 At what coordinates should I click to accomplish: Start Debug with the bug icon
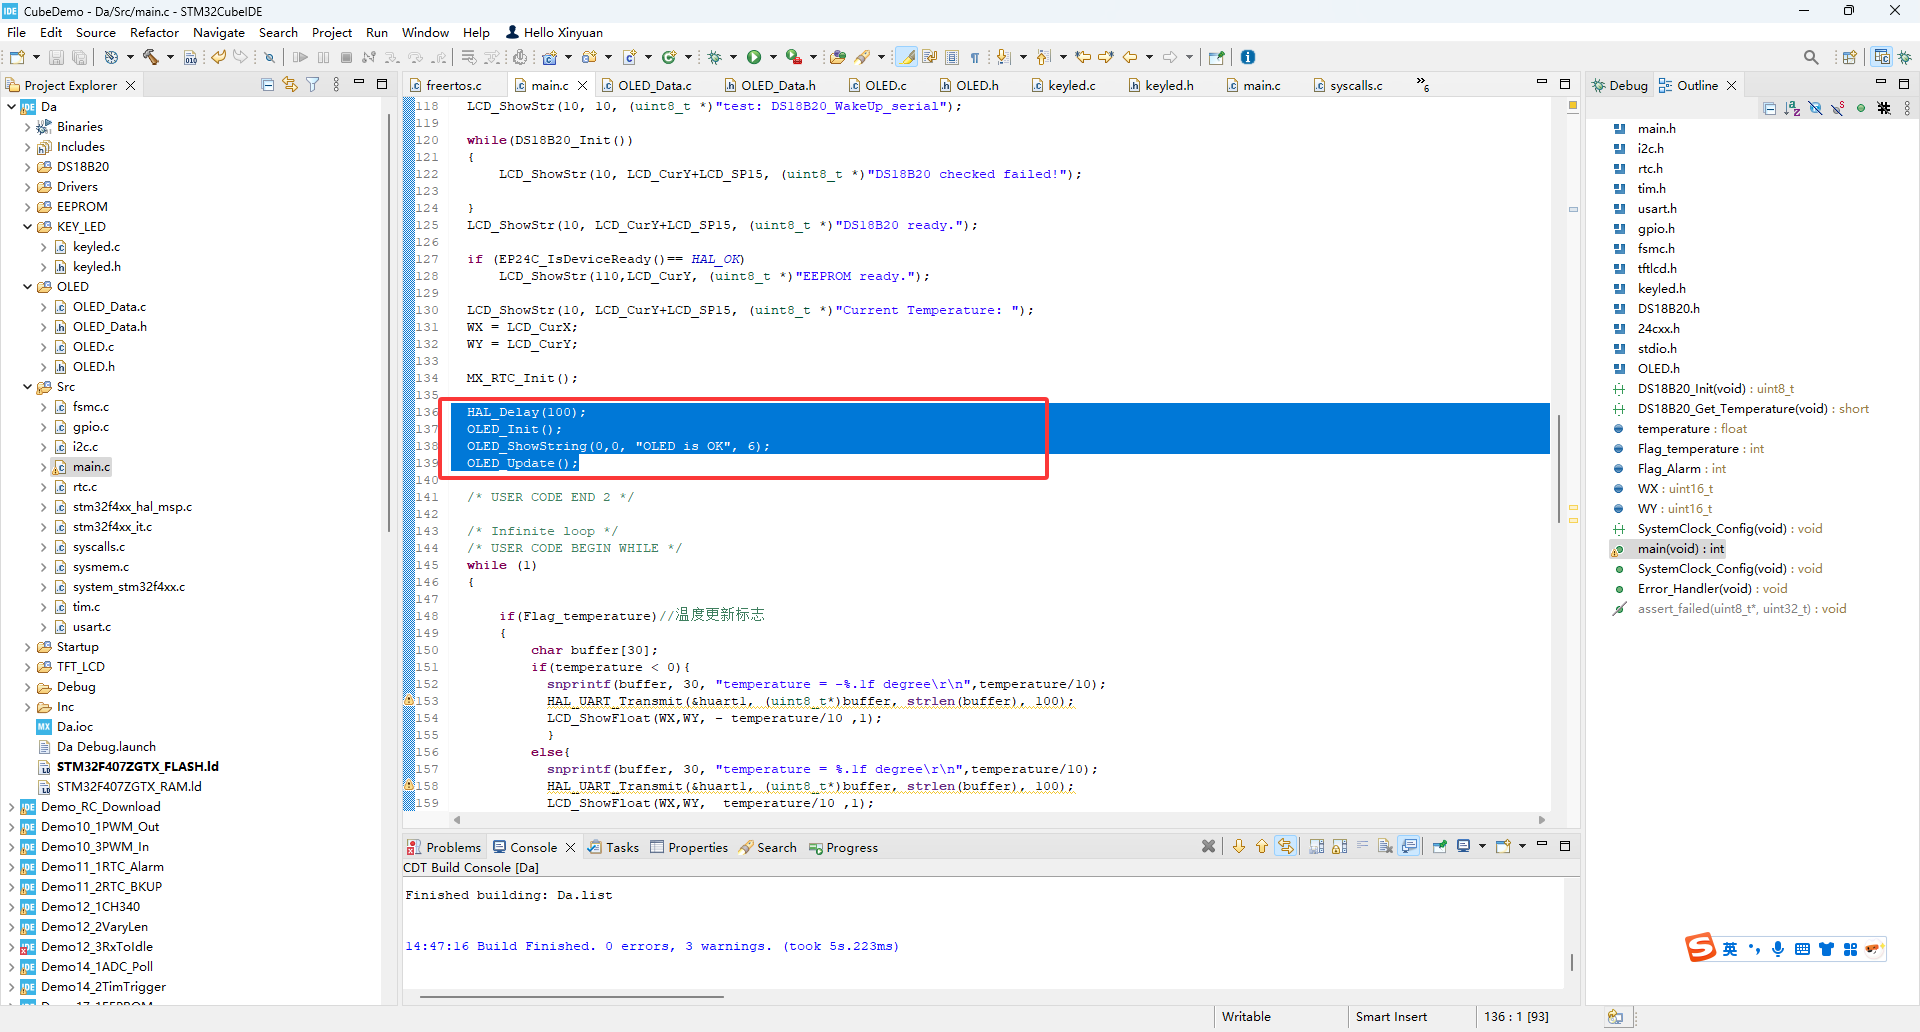[x=714, y=57]
